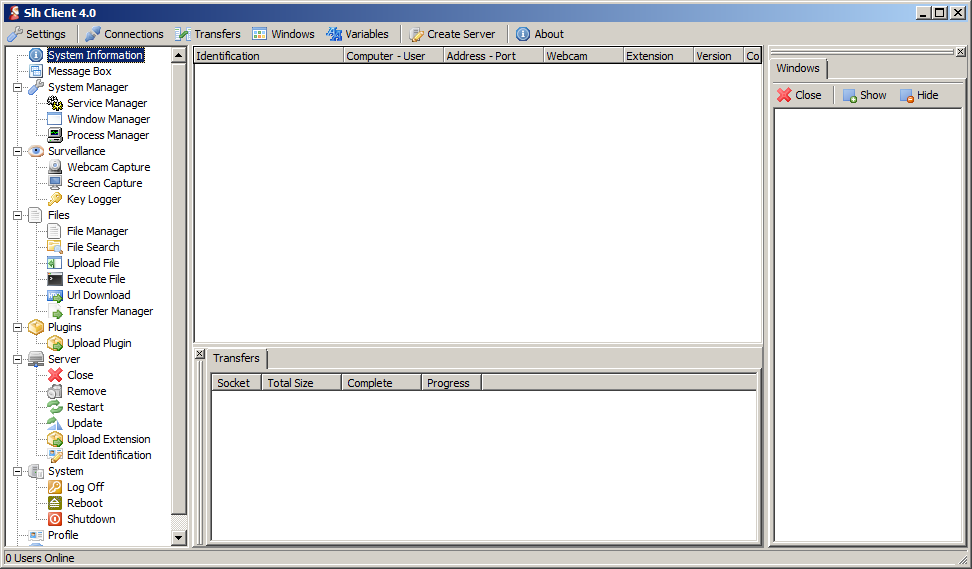
Task: Click the Message Box icon
Action: [x=36, y=71]
